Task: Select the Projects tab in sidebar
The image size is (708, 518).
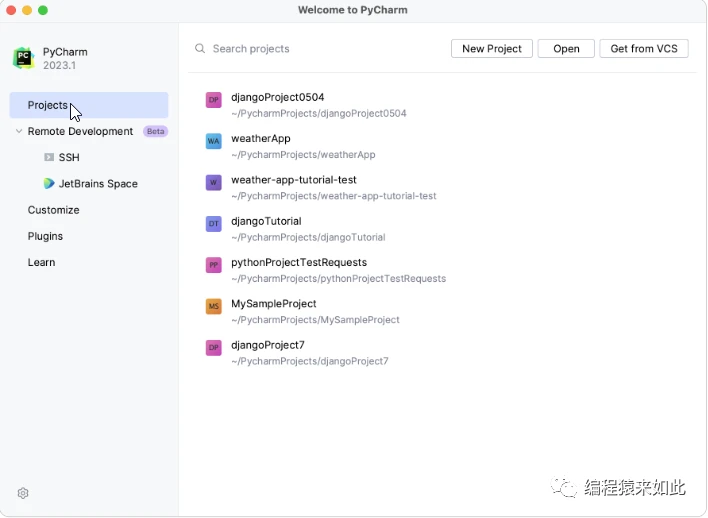Action: coord(48,105)
